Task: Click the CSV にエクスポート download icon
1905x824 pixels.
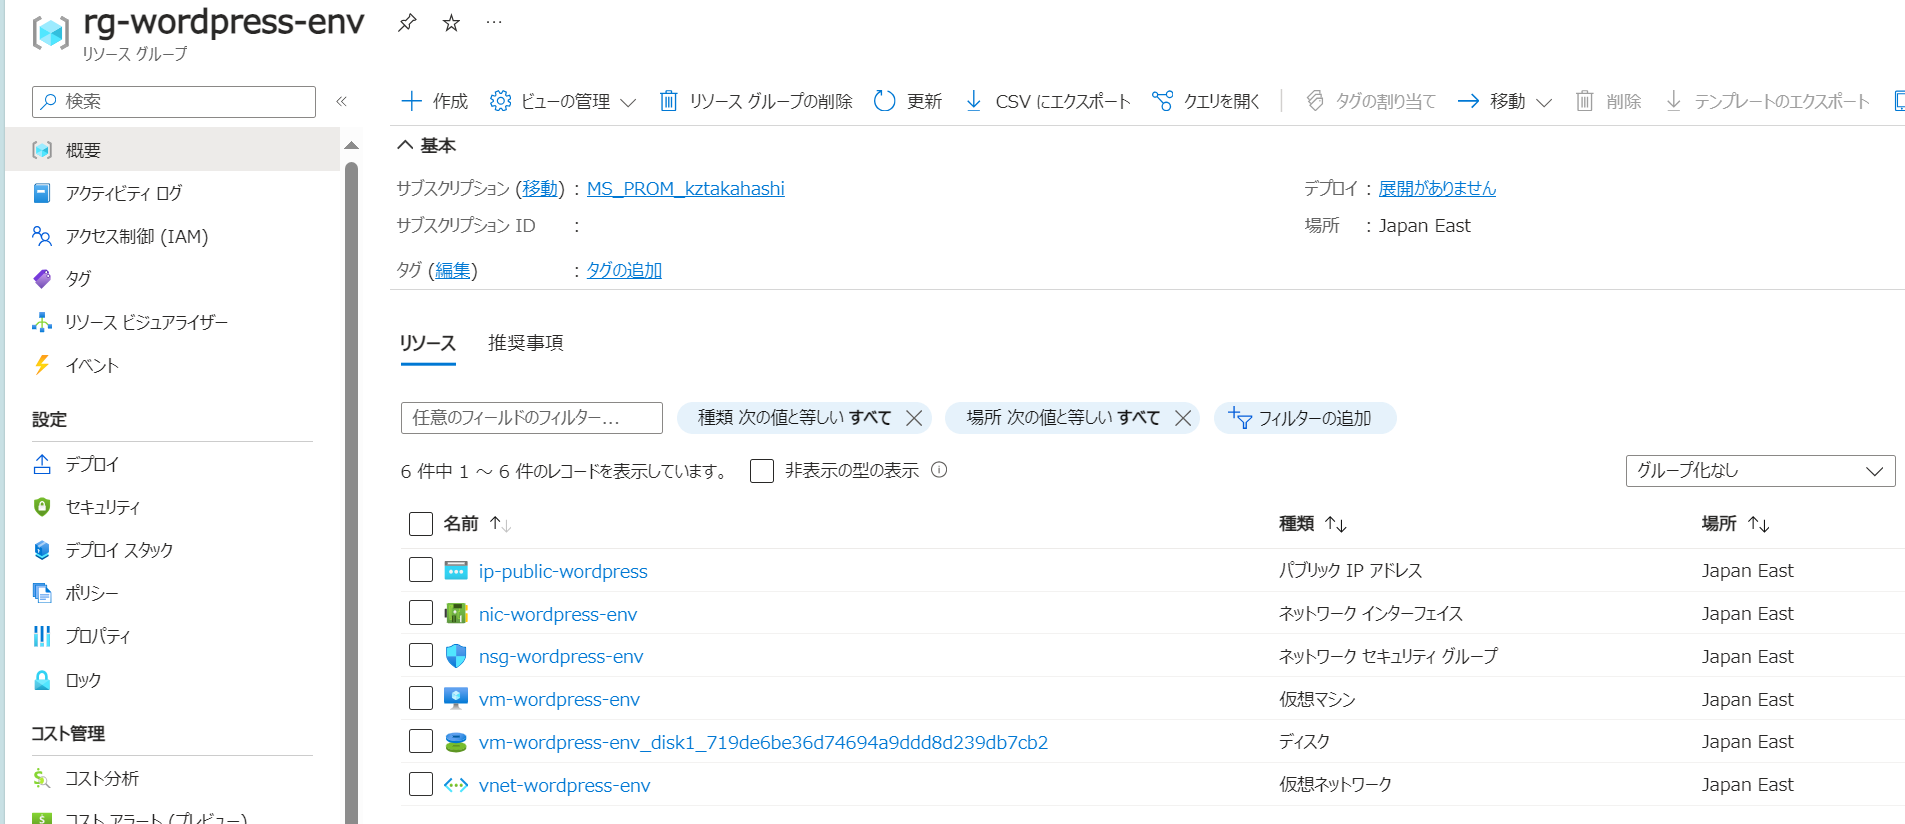Action: (973, 101)
